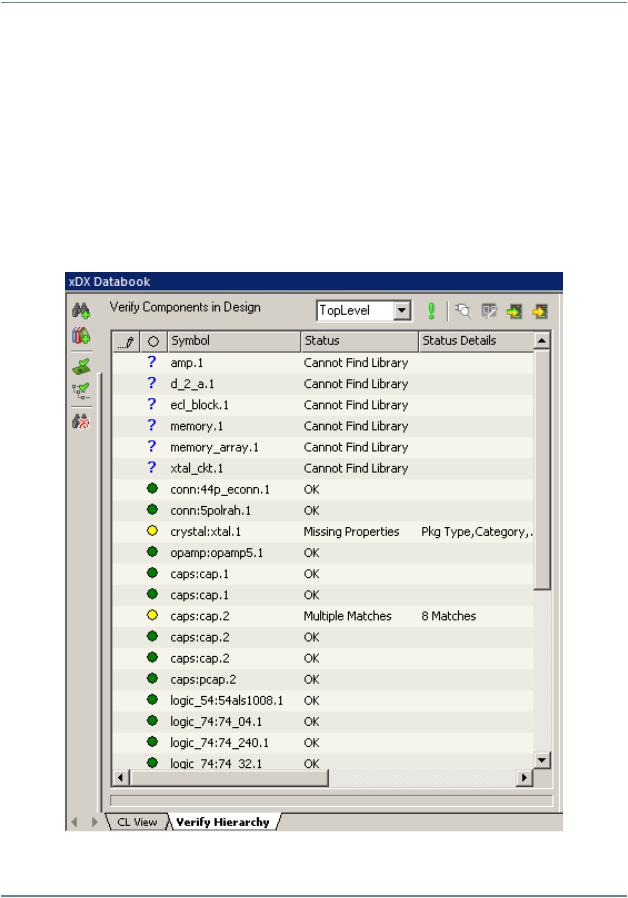Click the green status dot for caps:pcap.2
Viewport: 628px width, 898px height.
click(x=152, y=679)
